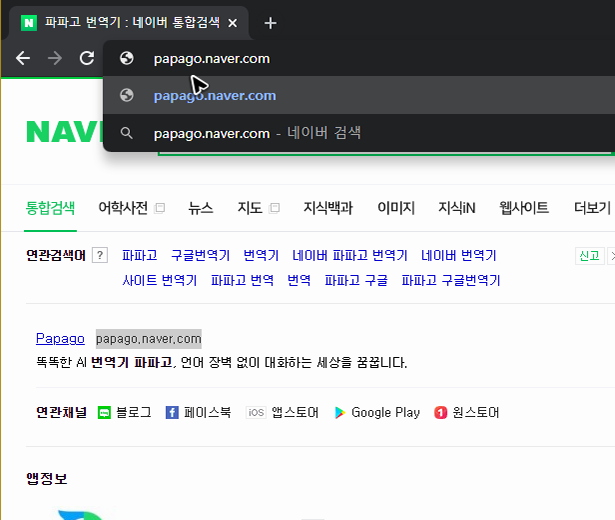This screenshot has width=615, height=520.
Task: Click related search 네이버 파파고 번역기
Action: pyautogui.click(x=350, y=255)
